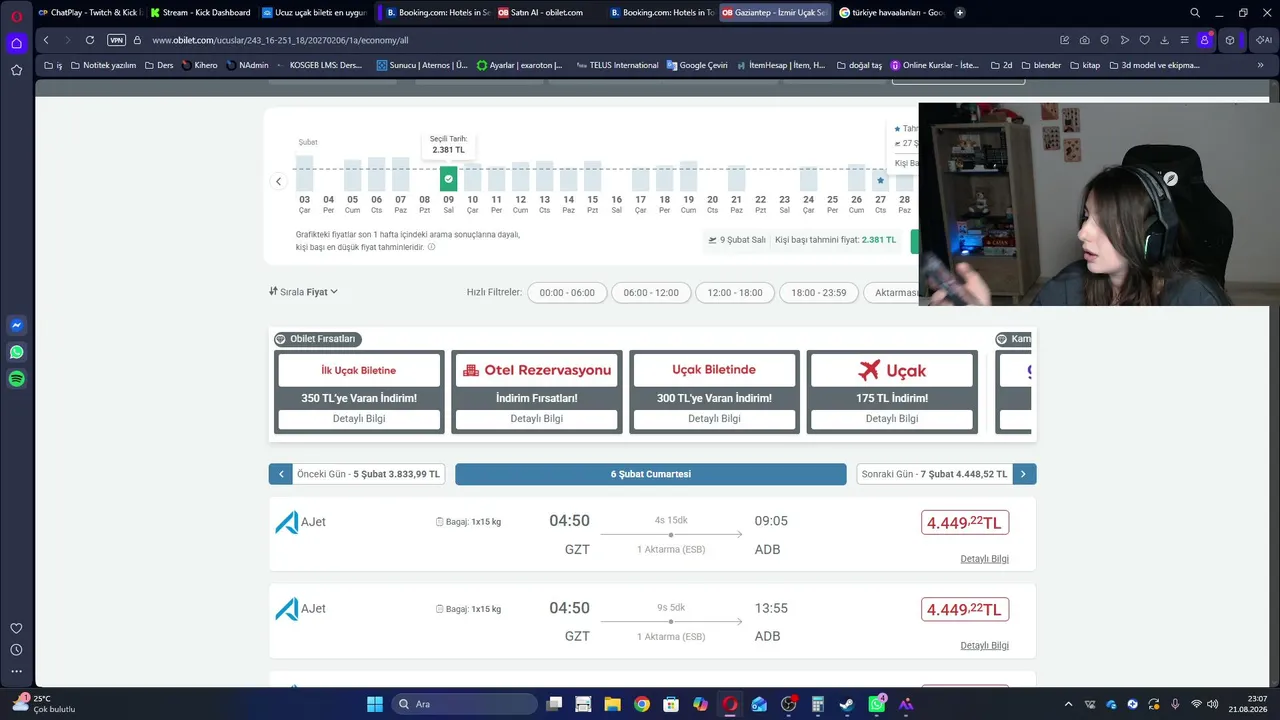Reload the obilet page
The image size is (1280, 720).
click(x=90, y=40)
